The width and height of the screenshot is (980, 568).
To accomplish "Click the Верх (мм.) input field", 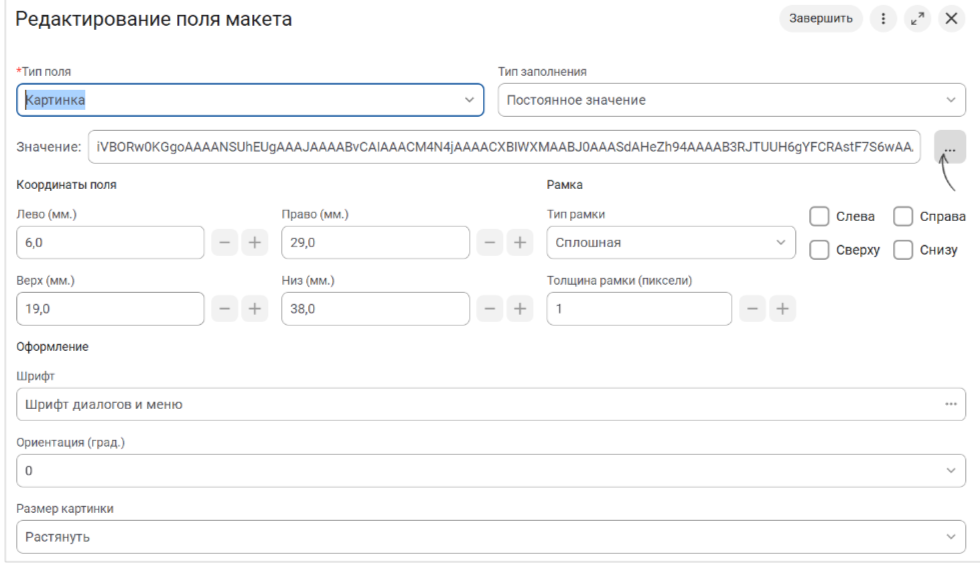I will (x=110, y=309).
